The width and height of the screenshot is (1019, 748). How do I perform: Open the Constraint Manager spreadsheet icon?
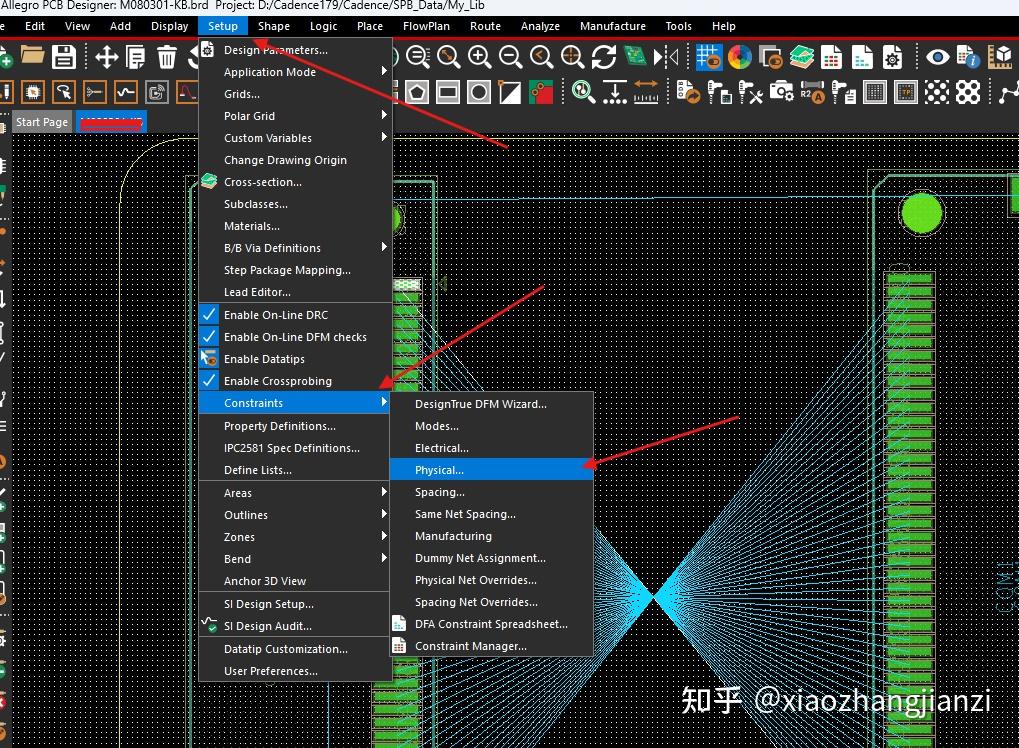(x=831, y=57)
